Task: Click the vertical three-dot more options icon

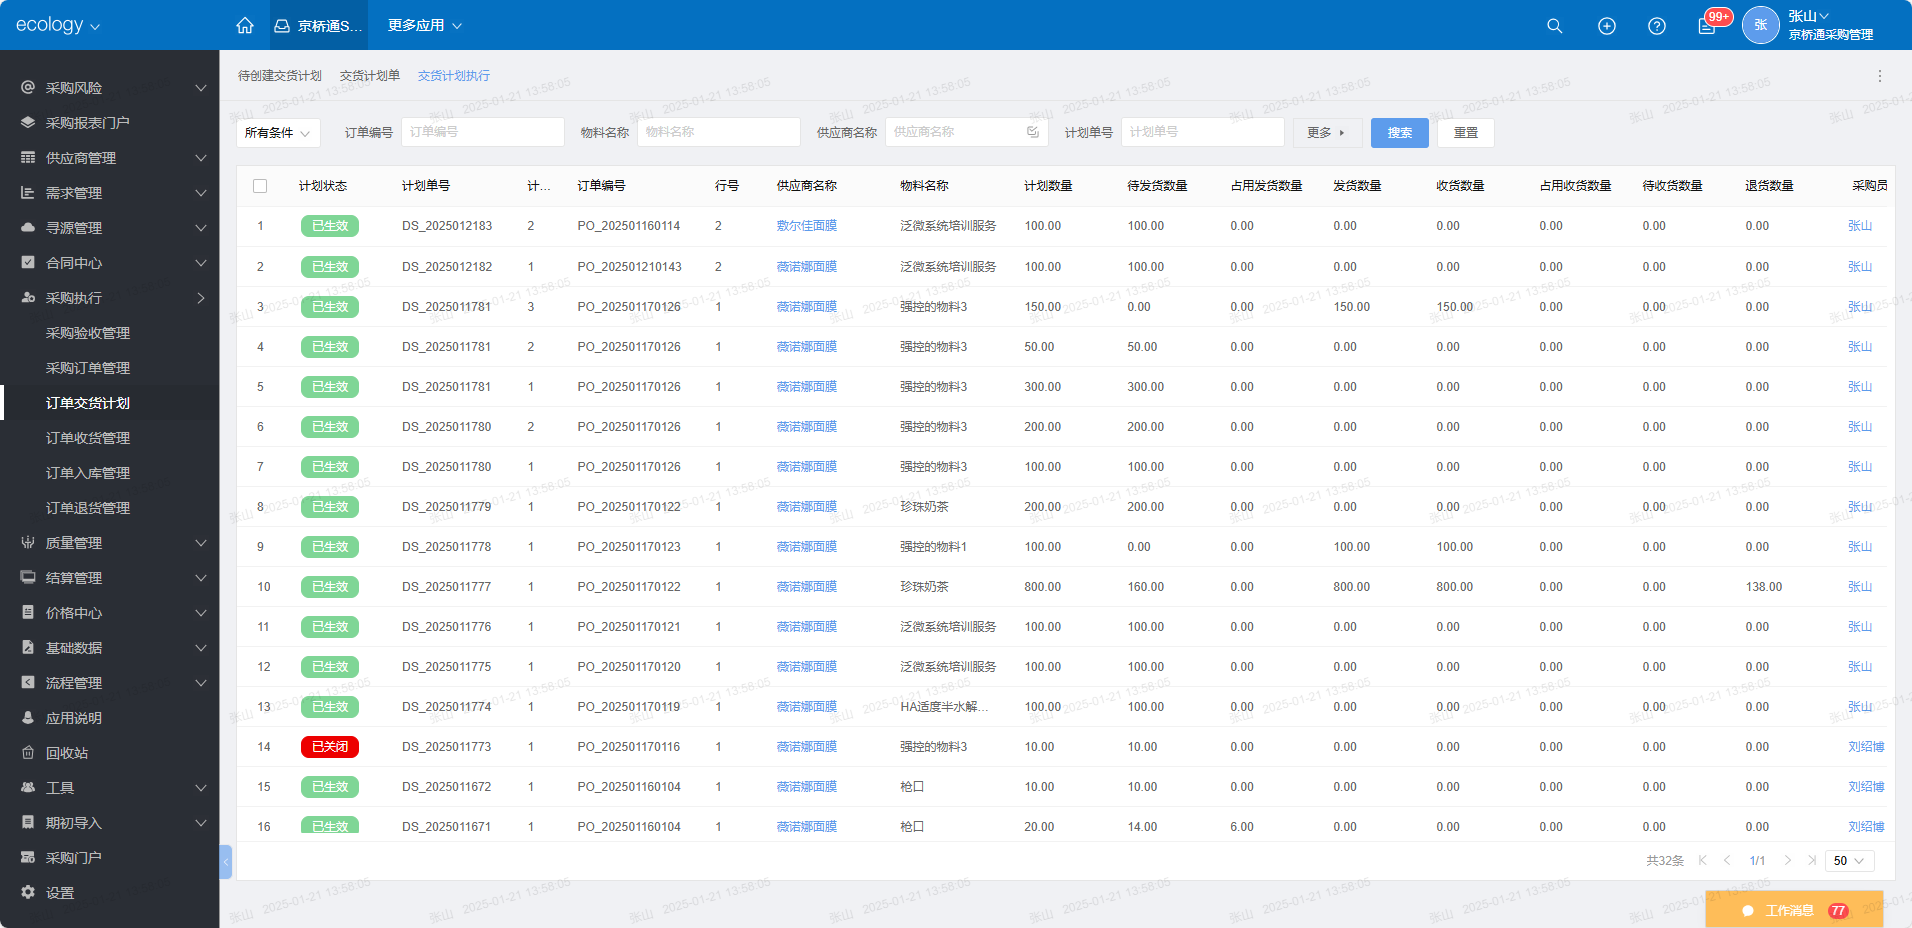Action: tap(1879, 76)
